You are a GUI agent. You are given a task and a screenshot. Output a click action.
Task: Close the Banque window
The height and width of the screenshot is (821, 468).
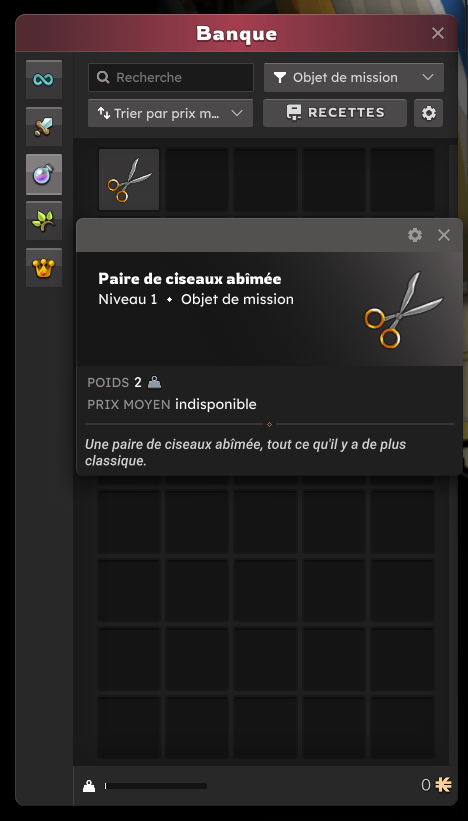(x=438, y=34)
